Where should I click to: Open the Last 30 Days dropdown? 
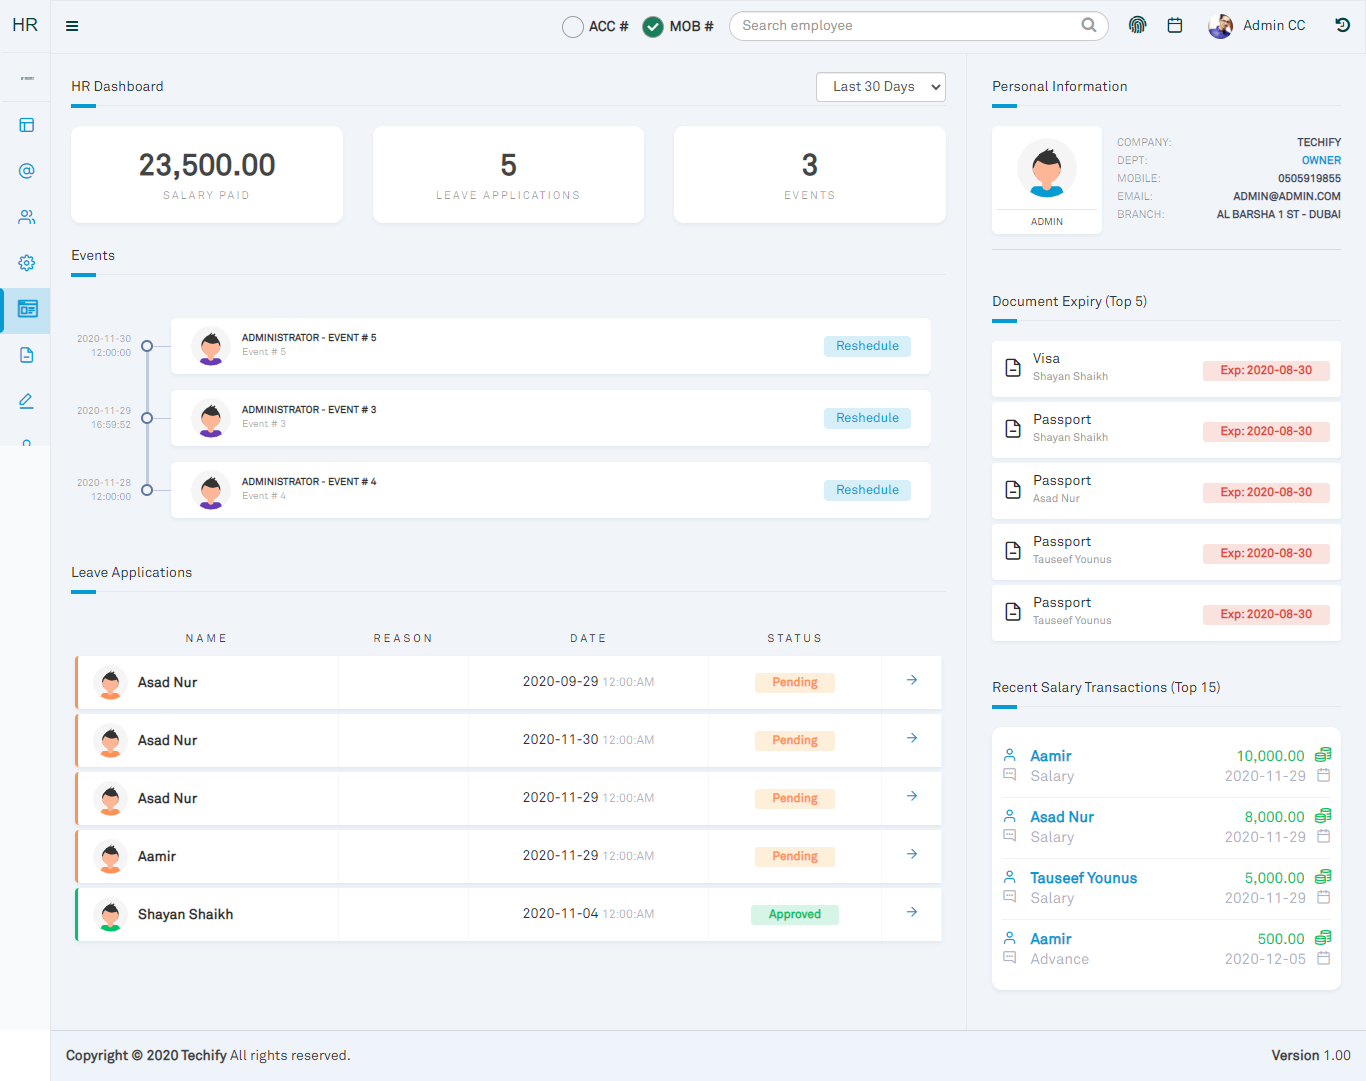(x=880, y=87)
